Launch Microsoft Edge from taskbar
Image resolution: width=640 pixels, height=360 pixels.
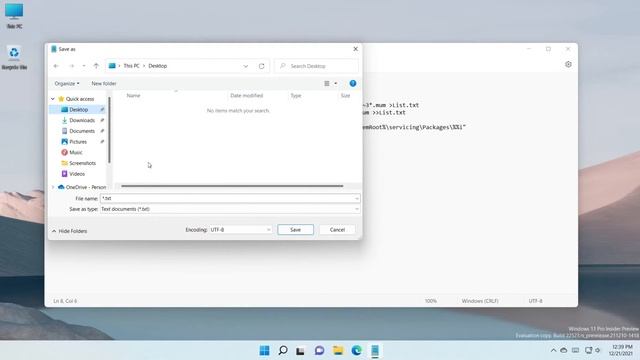click(x=356, y=350)
